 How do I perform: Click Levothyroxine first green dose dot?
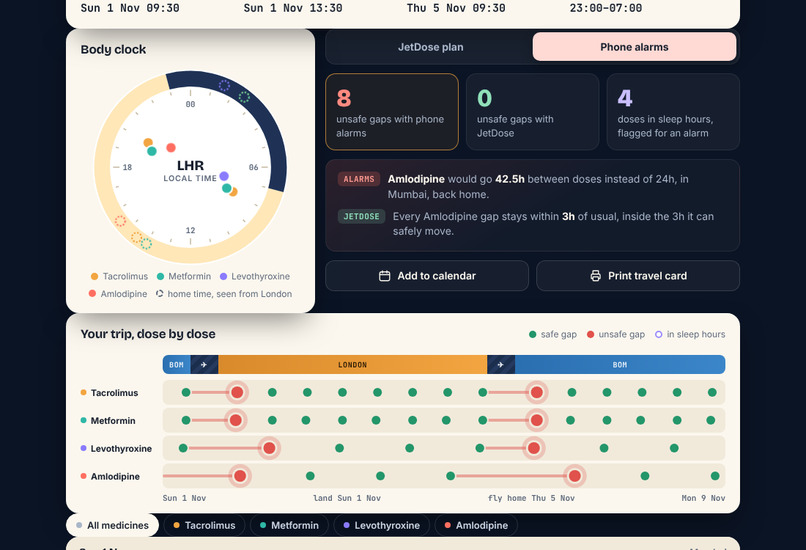click(183, 448)
